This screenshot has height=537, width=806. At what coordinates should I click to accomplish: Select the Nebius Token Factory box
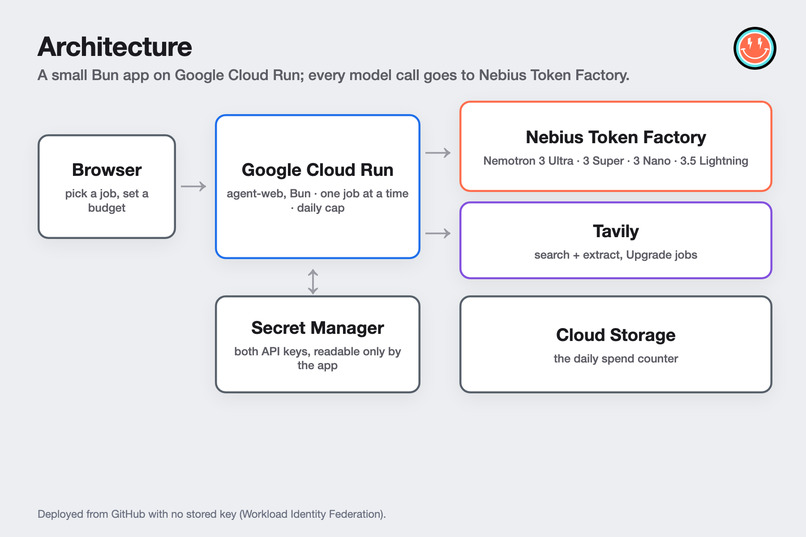tap(616, 146)
